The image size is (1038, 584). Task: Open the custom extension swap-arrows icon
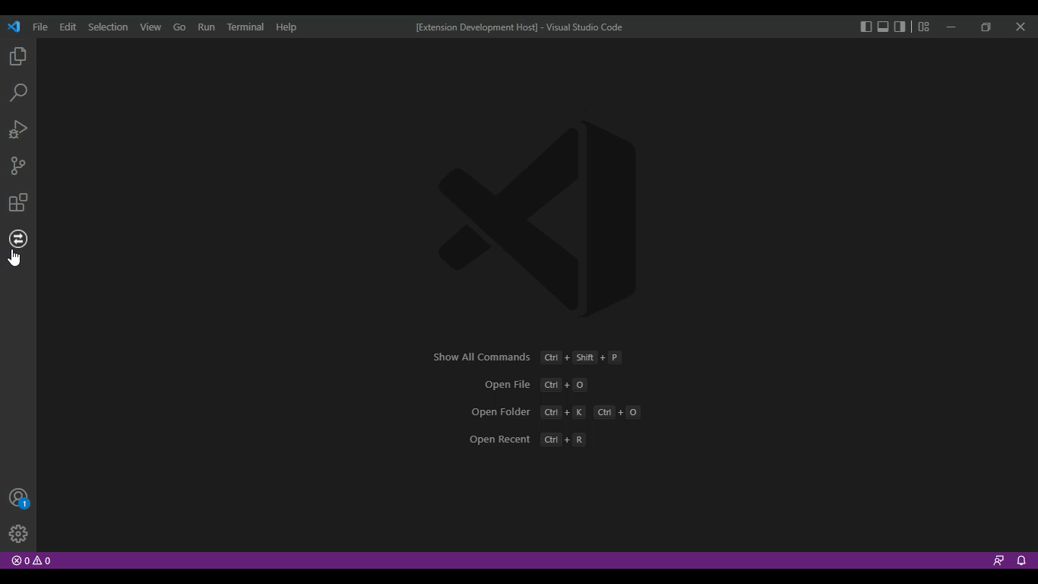coord(18,238)
